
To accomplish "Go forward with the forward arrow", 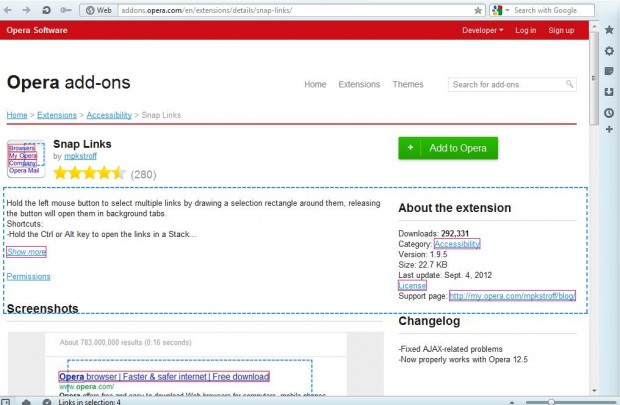I will 26,10.
